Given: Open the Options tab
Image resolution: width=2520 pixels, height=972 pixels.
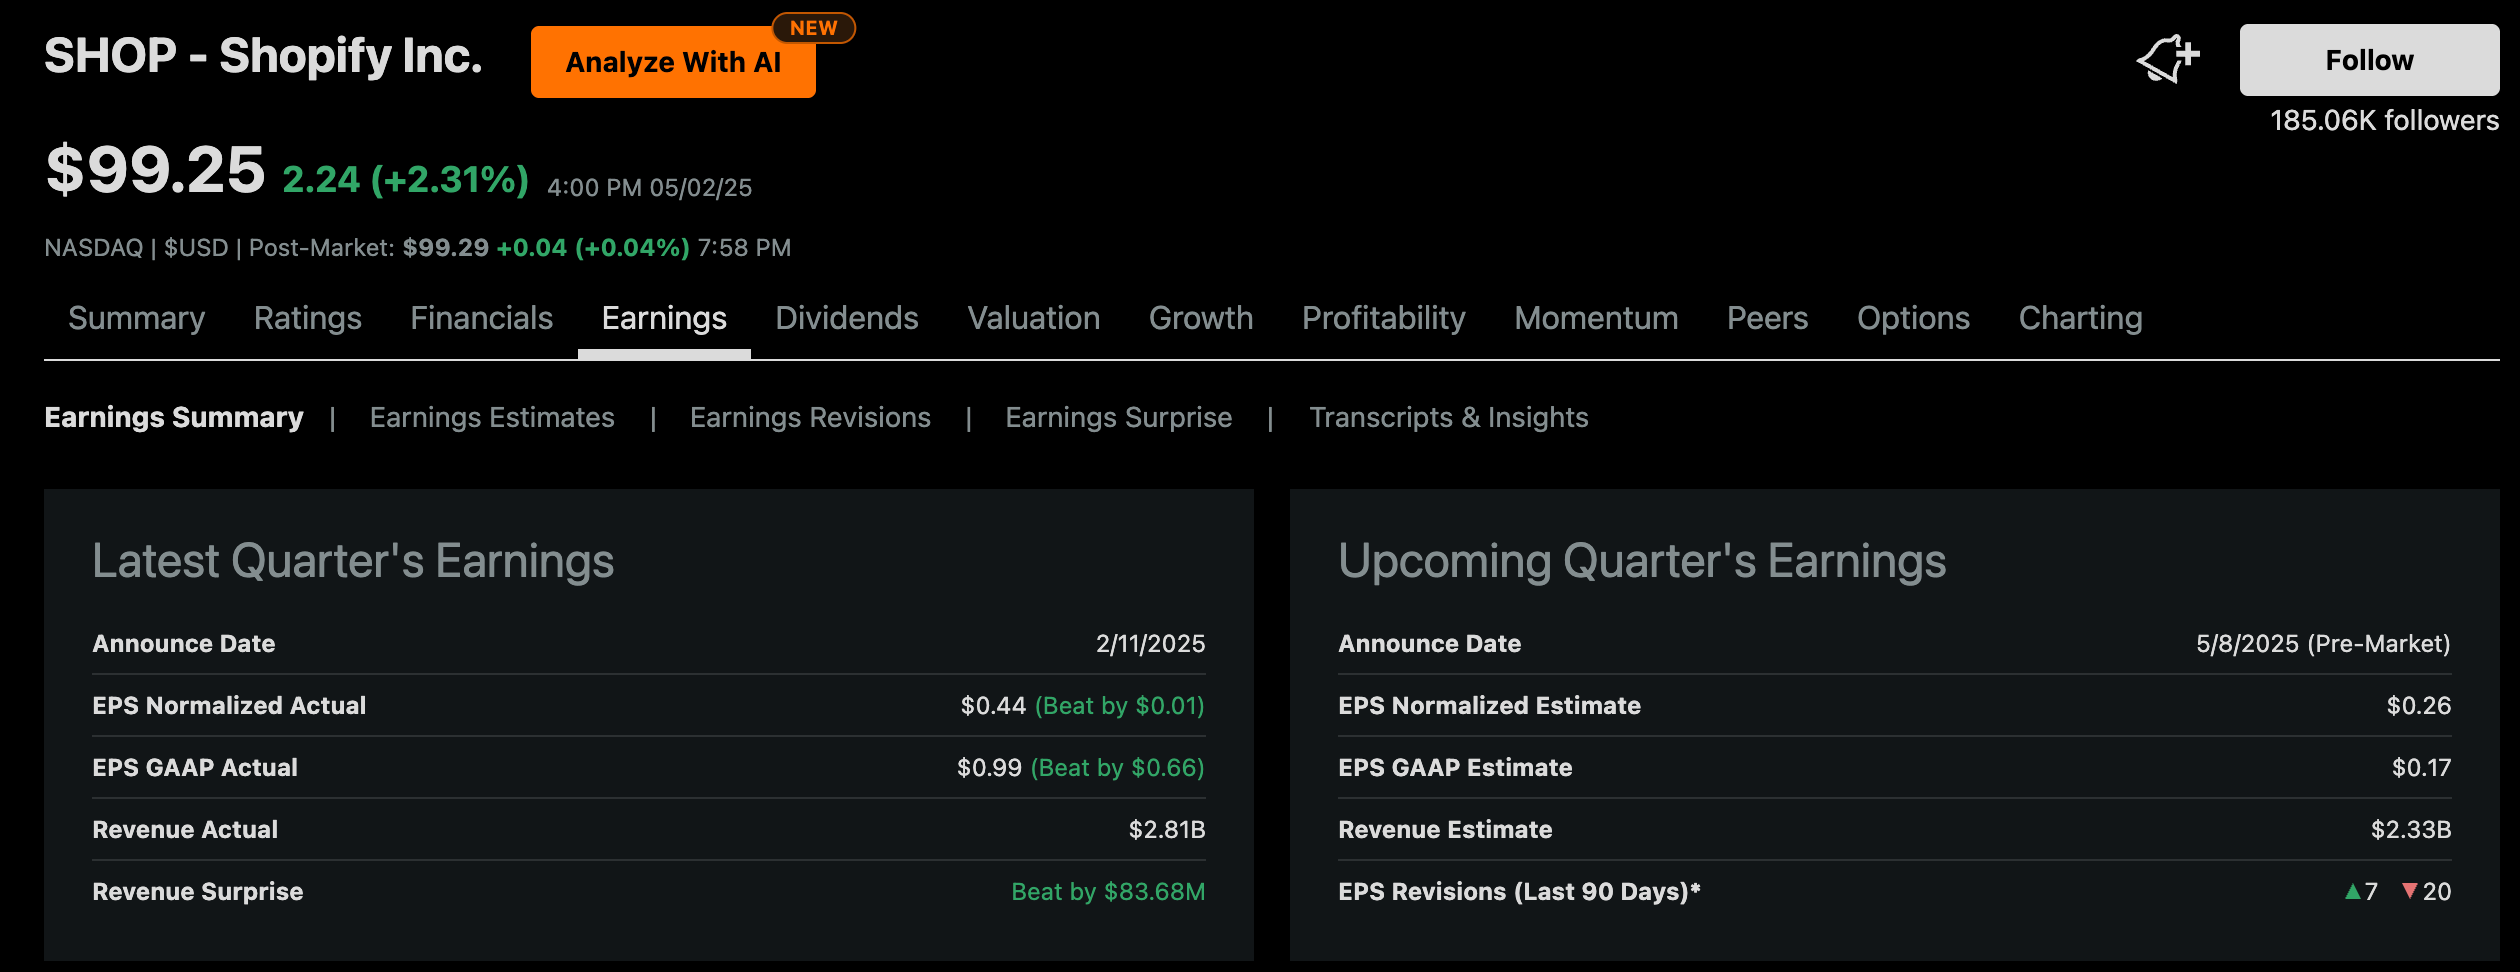Looking at the screenshot, I should tap(1913, 318).
